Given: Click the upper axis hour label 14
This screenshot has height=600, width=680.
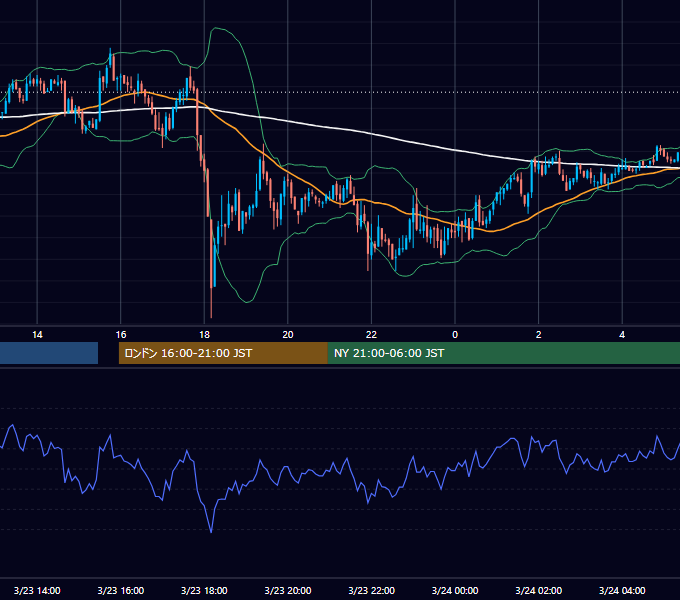Looking at the screenshot, I should pyautogui.click(x=37, y=335).
